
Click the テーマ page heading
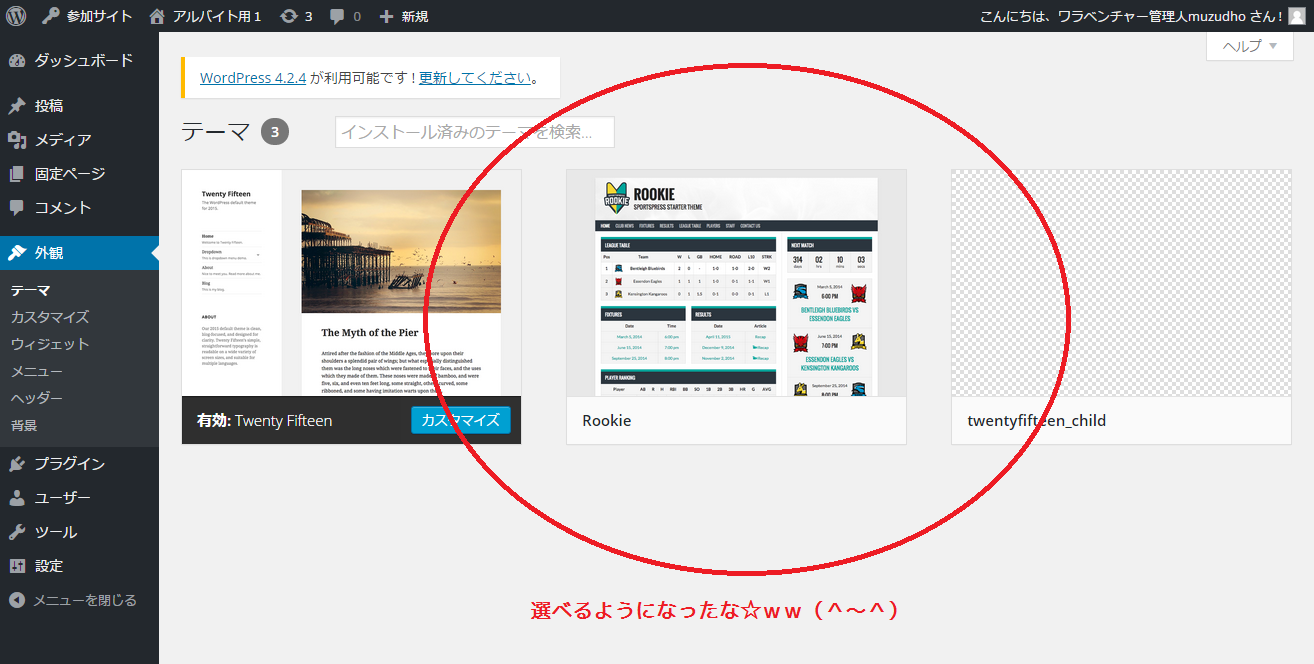(216, 132)
